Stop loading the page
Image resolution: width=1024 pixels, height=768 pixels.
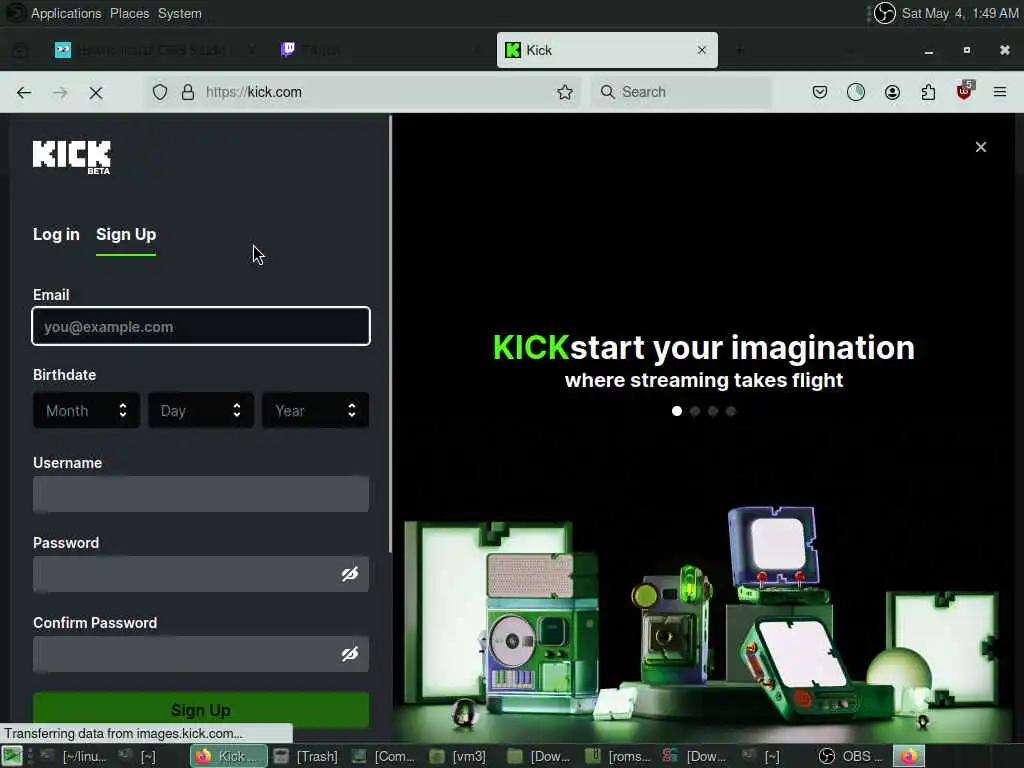tap(96, 93)
